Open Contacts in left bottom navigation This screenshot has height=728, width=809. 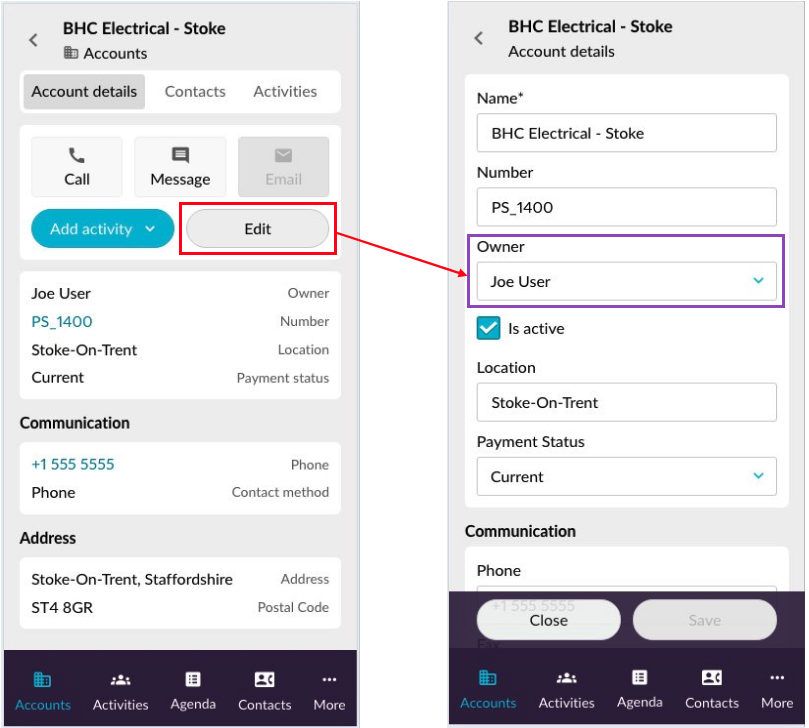[x=264, y=690]
